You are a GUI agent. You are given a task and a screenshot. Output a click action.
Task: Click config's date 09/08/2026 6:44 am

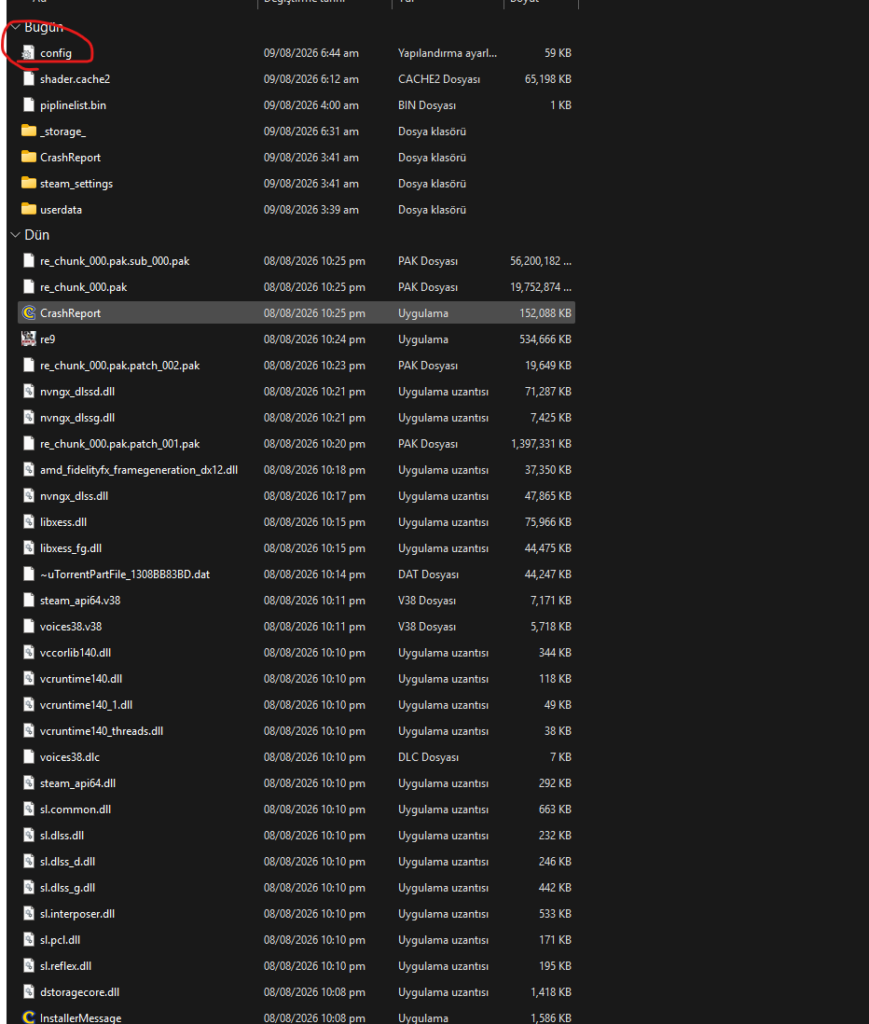(311, 53)
